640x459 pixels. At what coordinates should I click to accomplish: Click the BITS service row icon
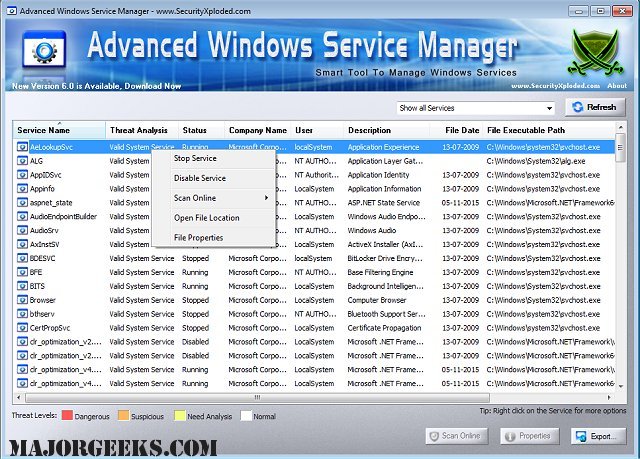(22, 286)
